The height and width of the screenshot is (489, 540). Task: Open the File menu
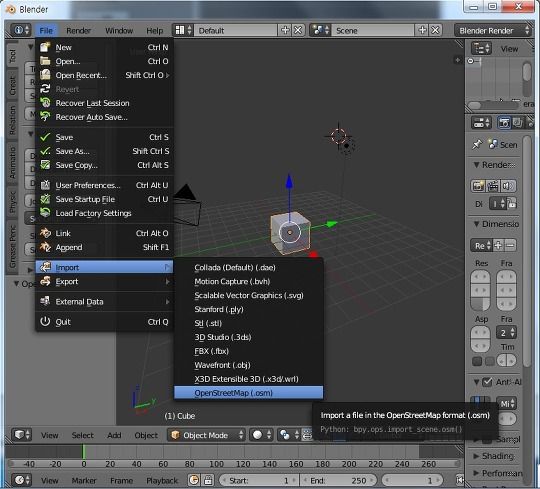tap(46, 31)
